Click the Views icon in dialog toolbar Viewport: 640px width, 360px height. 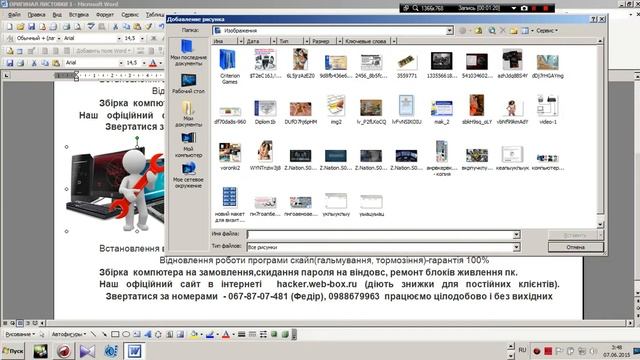click(525, 31)
